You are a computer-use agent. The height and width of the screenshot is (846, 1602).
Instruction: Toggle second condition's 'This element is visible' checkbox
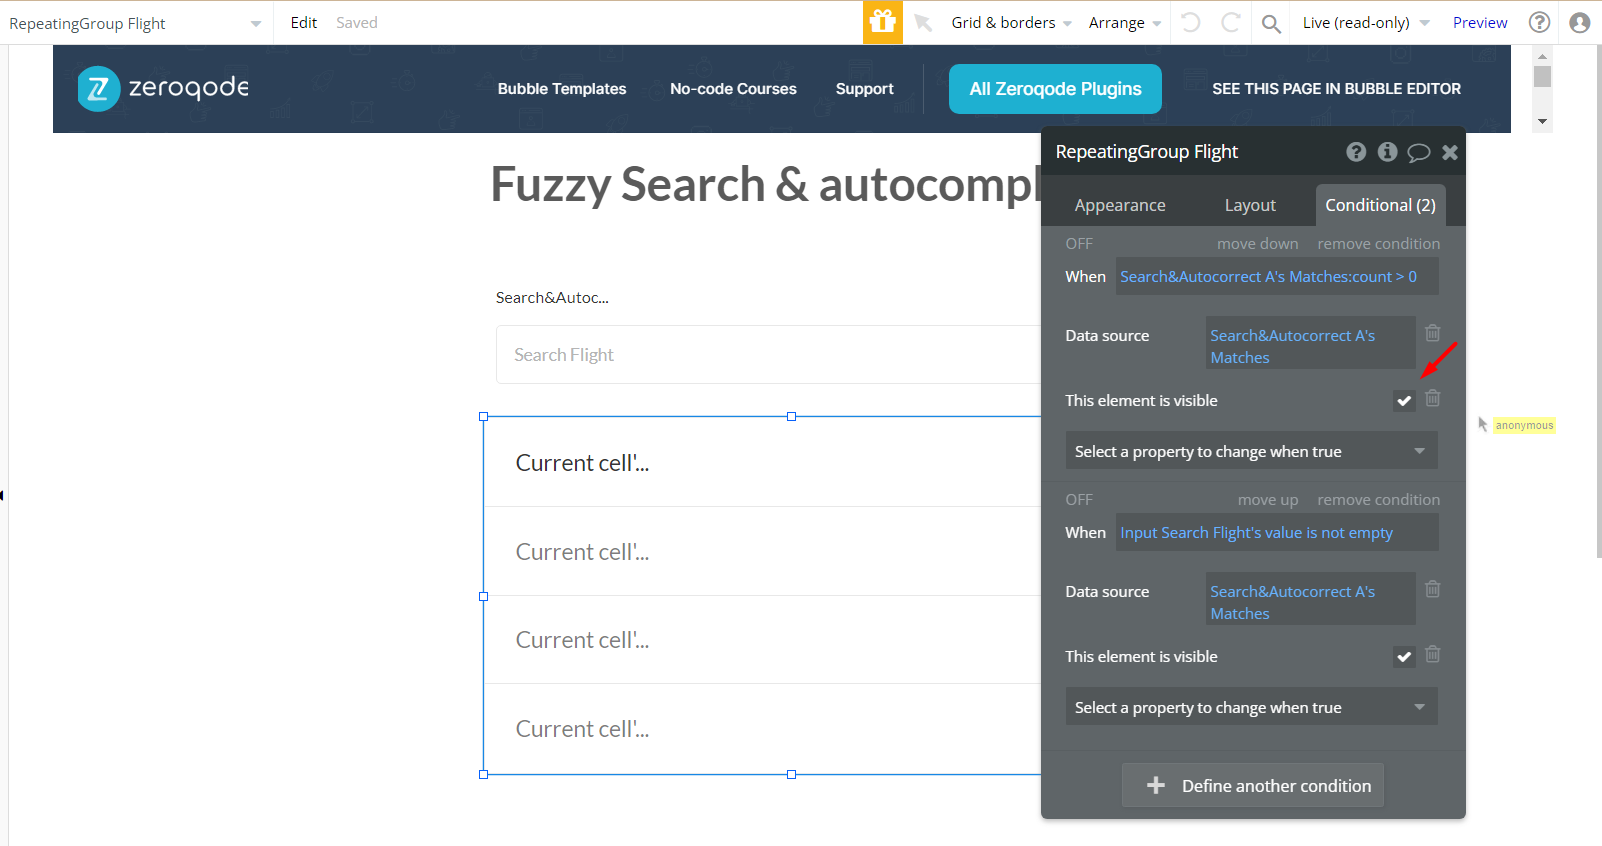[1404, 657]
